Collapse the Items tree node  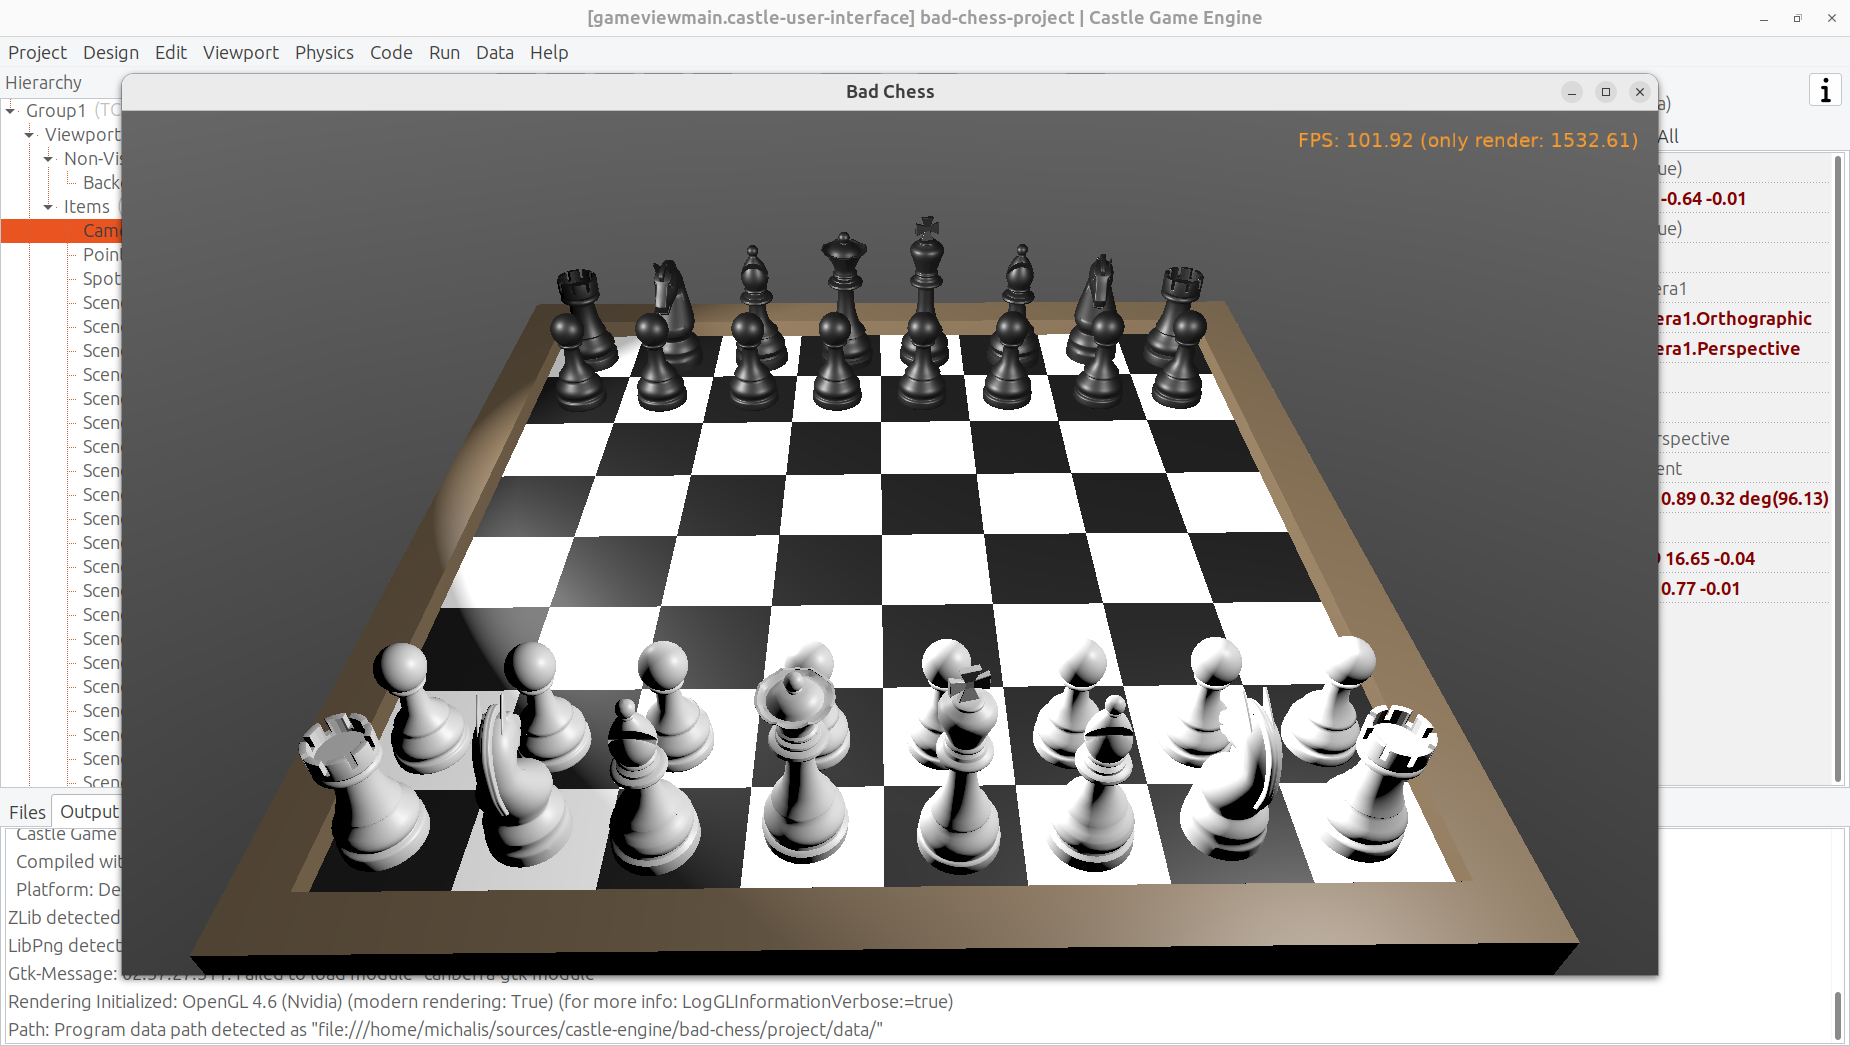(48, 206)
